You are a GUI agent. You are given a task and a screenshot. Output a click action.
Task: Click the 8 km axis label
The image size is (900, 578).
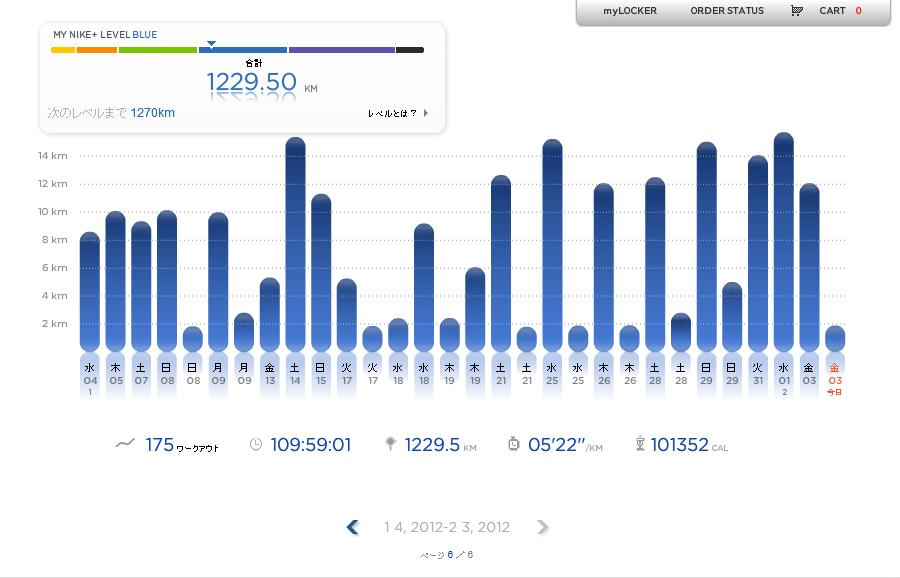pyautogui.click(x=55, y=240)
